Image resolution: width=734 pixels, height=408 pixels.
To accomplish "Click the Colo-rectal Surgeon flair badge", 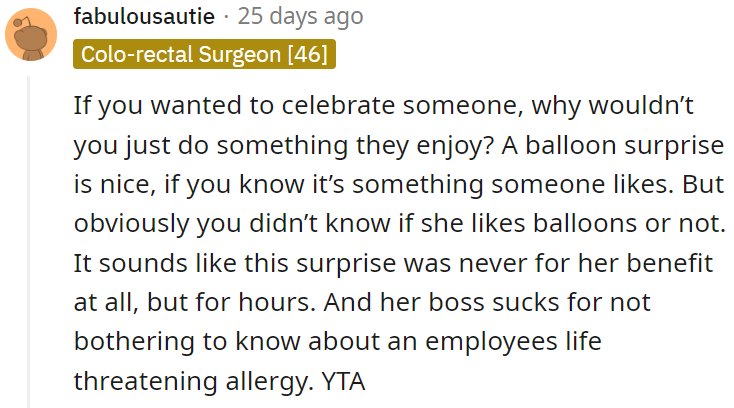I will pyautogui.click(x=204, y=54).
